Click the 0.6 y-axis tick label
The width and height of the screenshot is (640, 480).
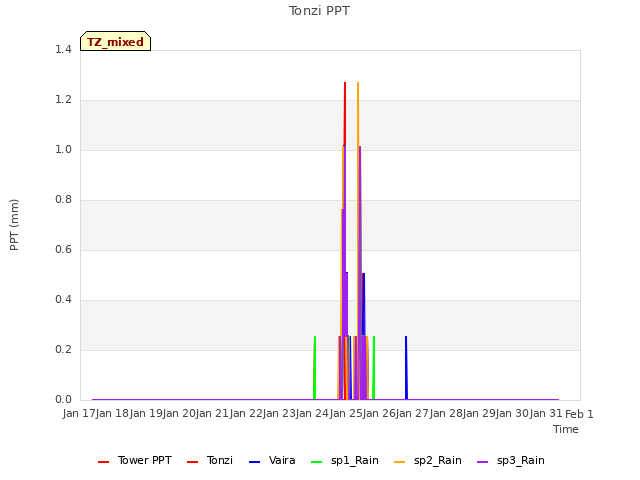click(63, 249)
